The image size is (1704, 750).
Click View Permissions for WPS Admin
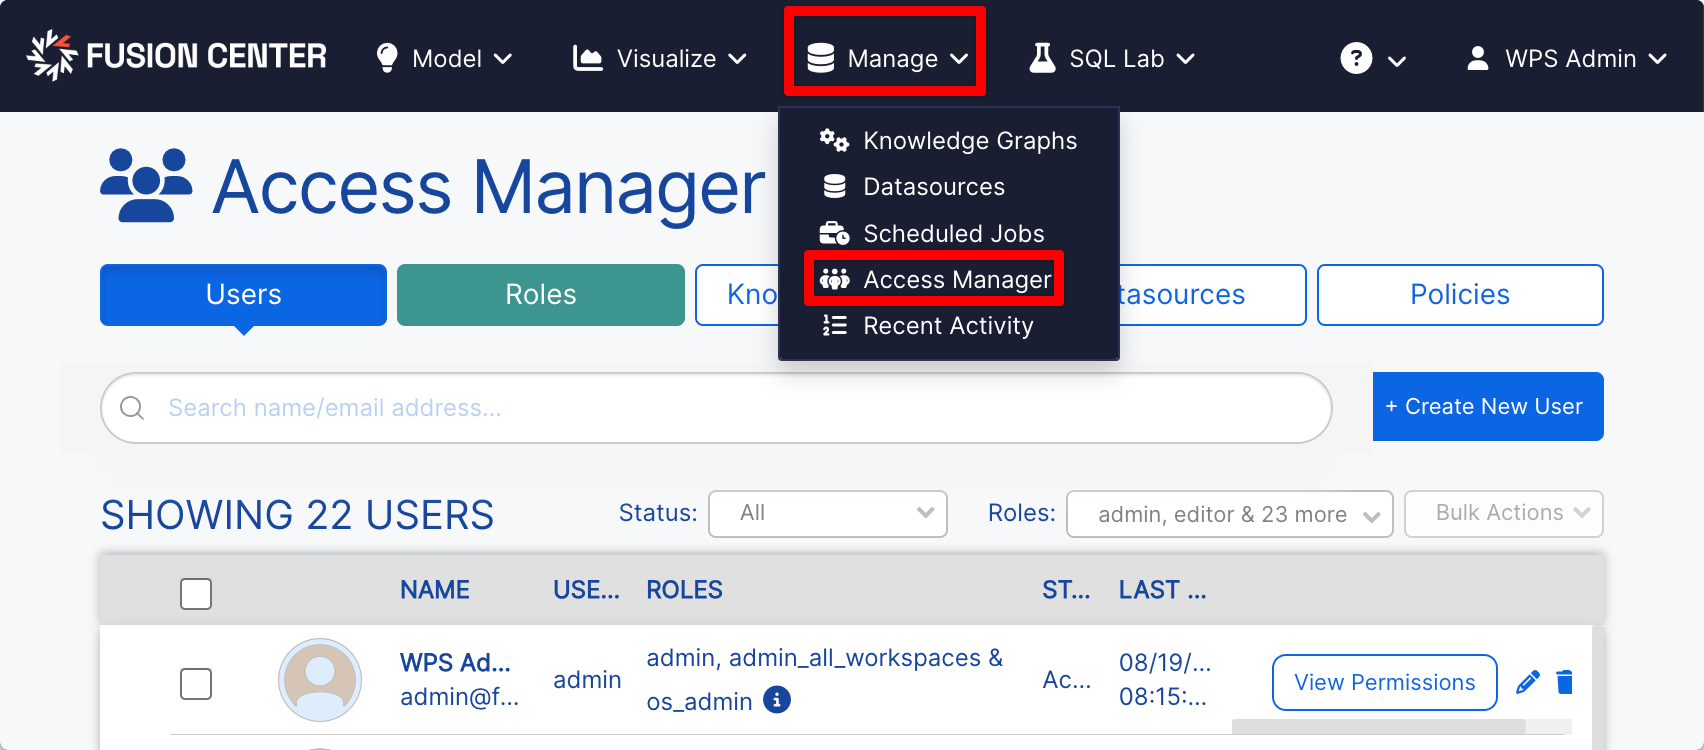click(1384, 682)
